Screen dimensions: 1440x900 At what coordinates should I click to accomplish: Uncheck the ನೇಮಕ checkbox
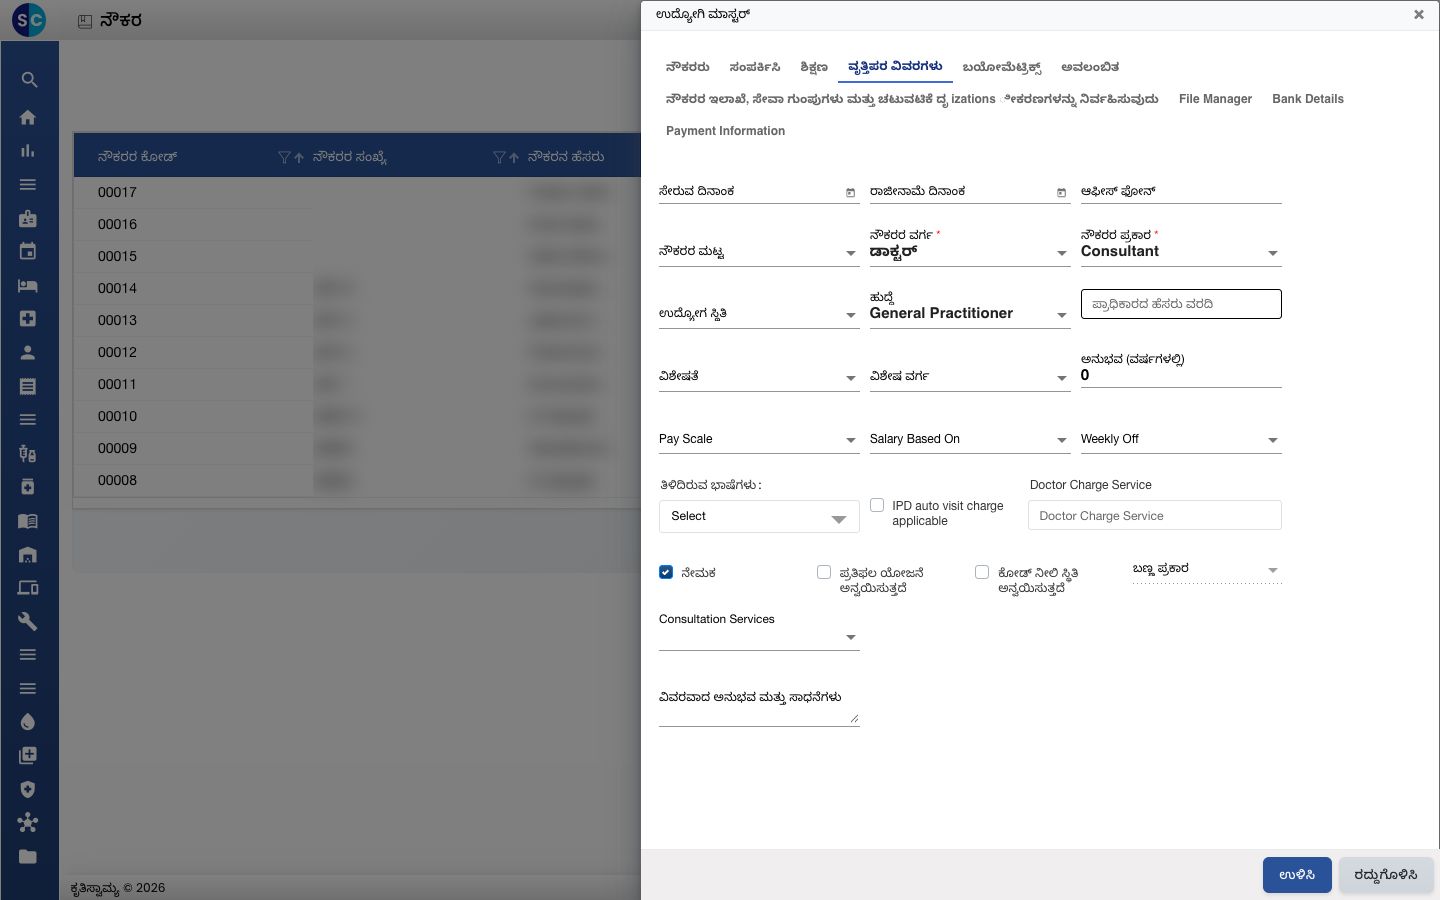[x=666, y=572]
